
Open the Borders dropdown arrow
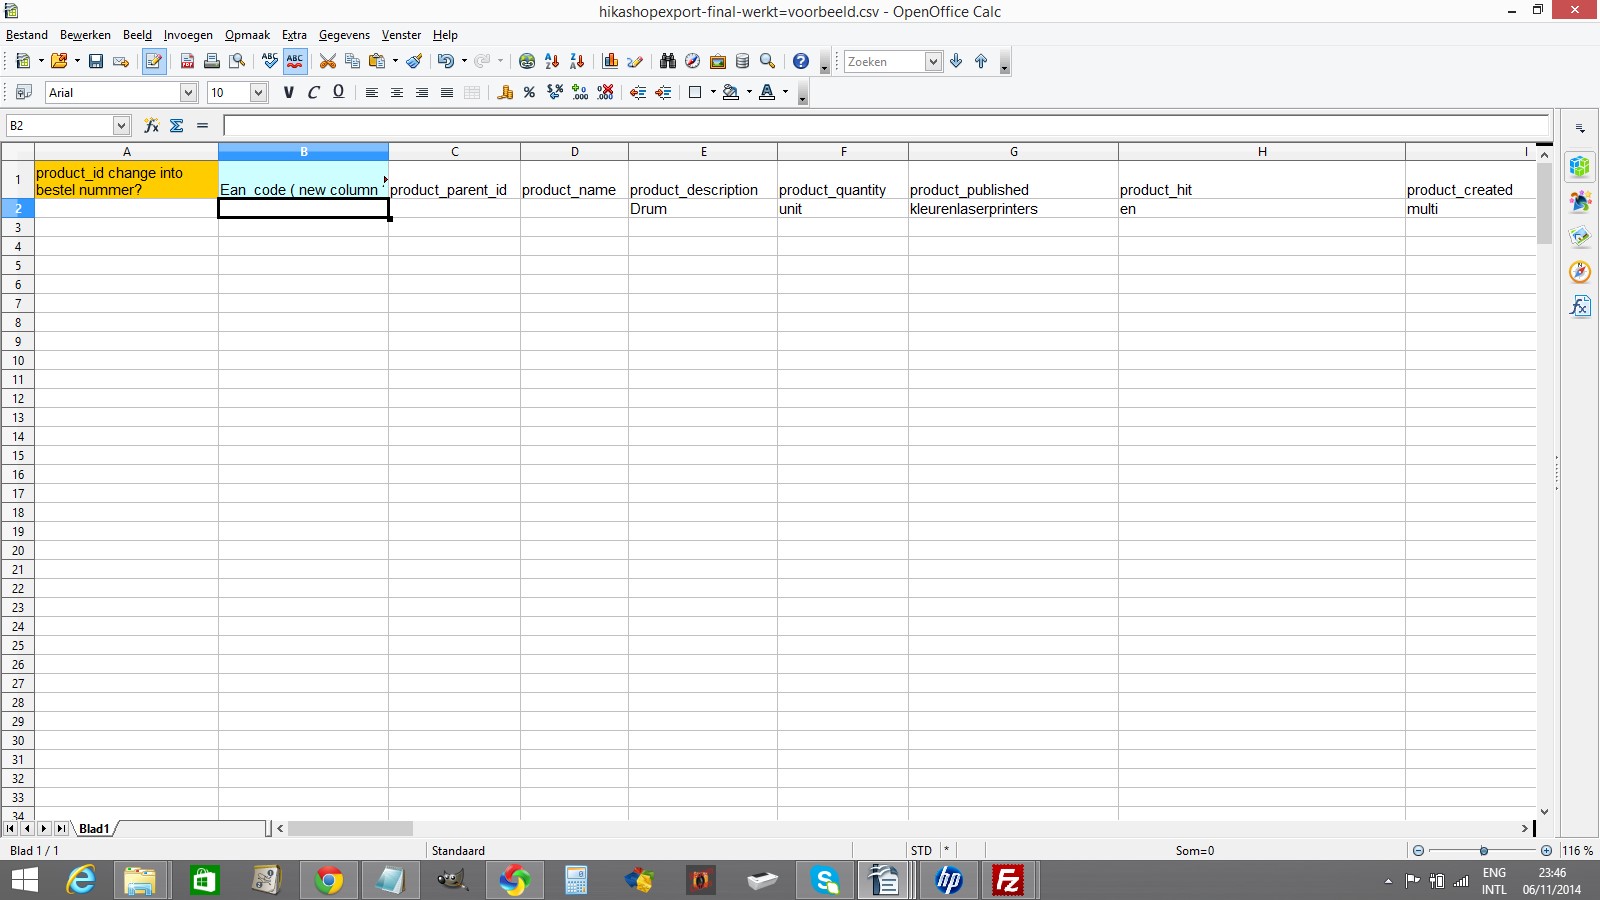click(713, 92)
